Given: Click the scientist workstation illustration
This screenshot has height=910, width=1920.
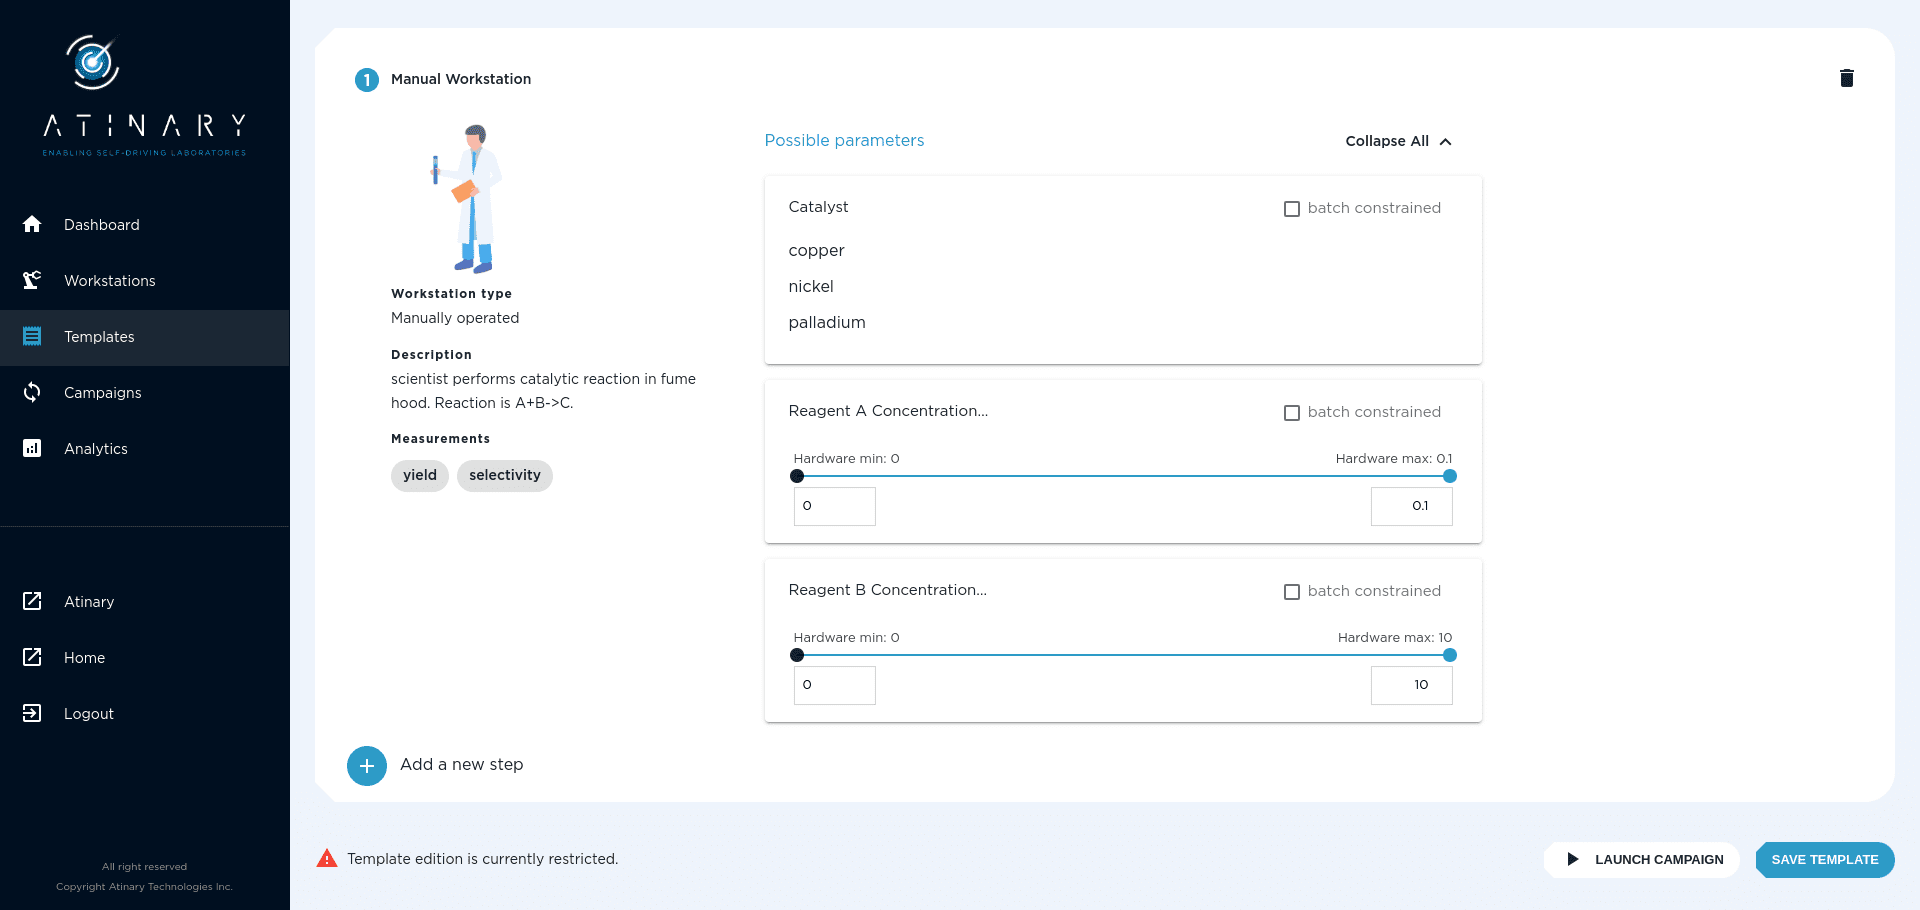Looking at the screenshot, I should pos(467,199).
